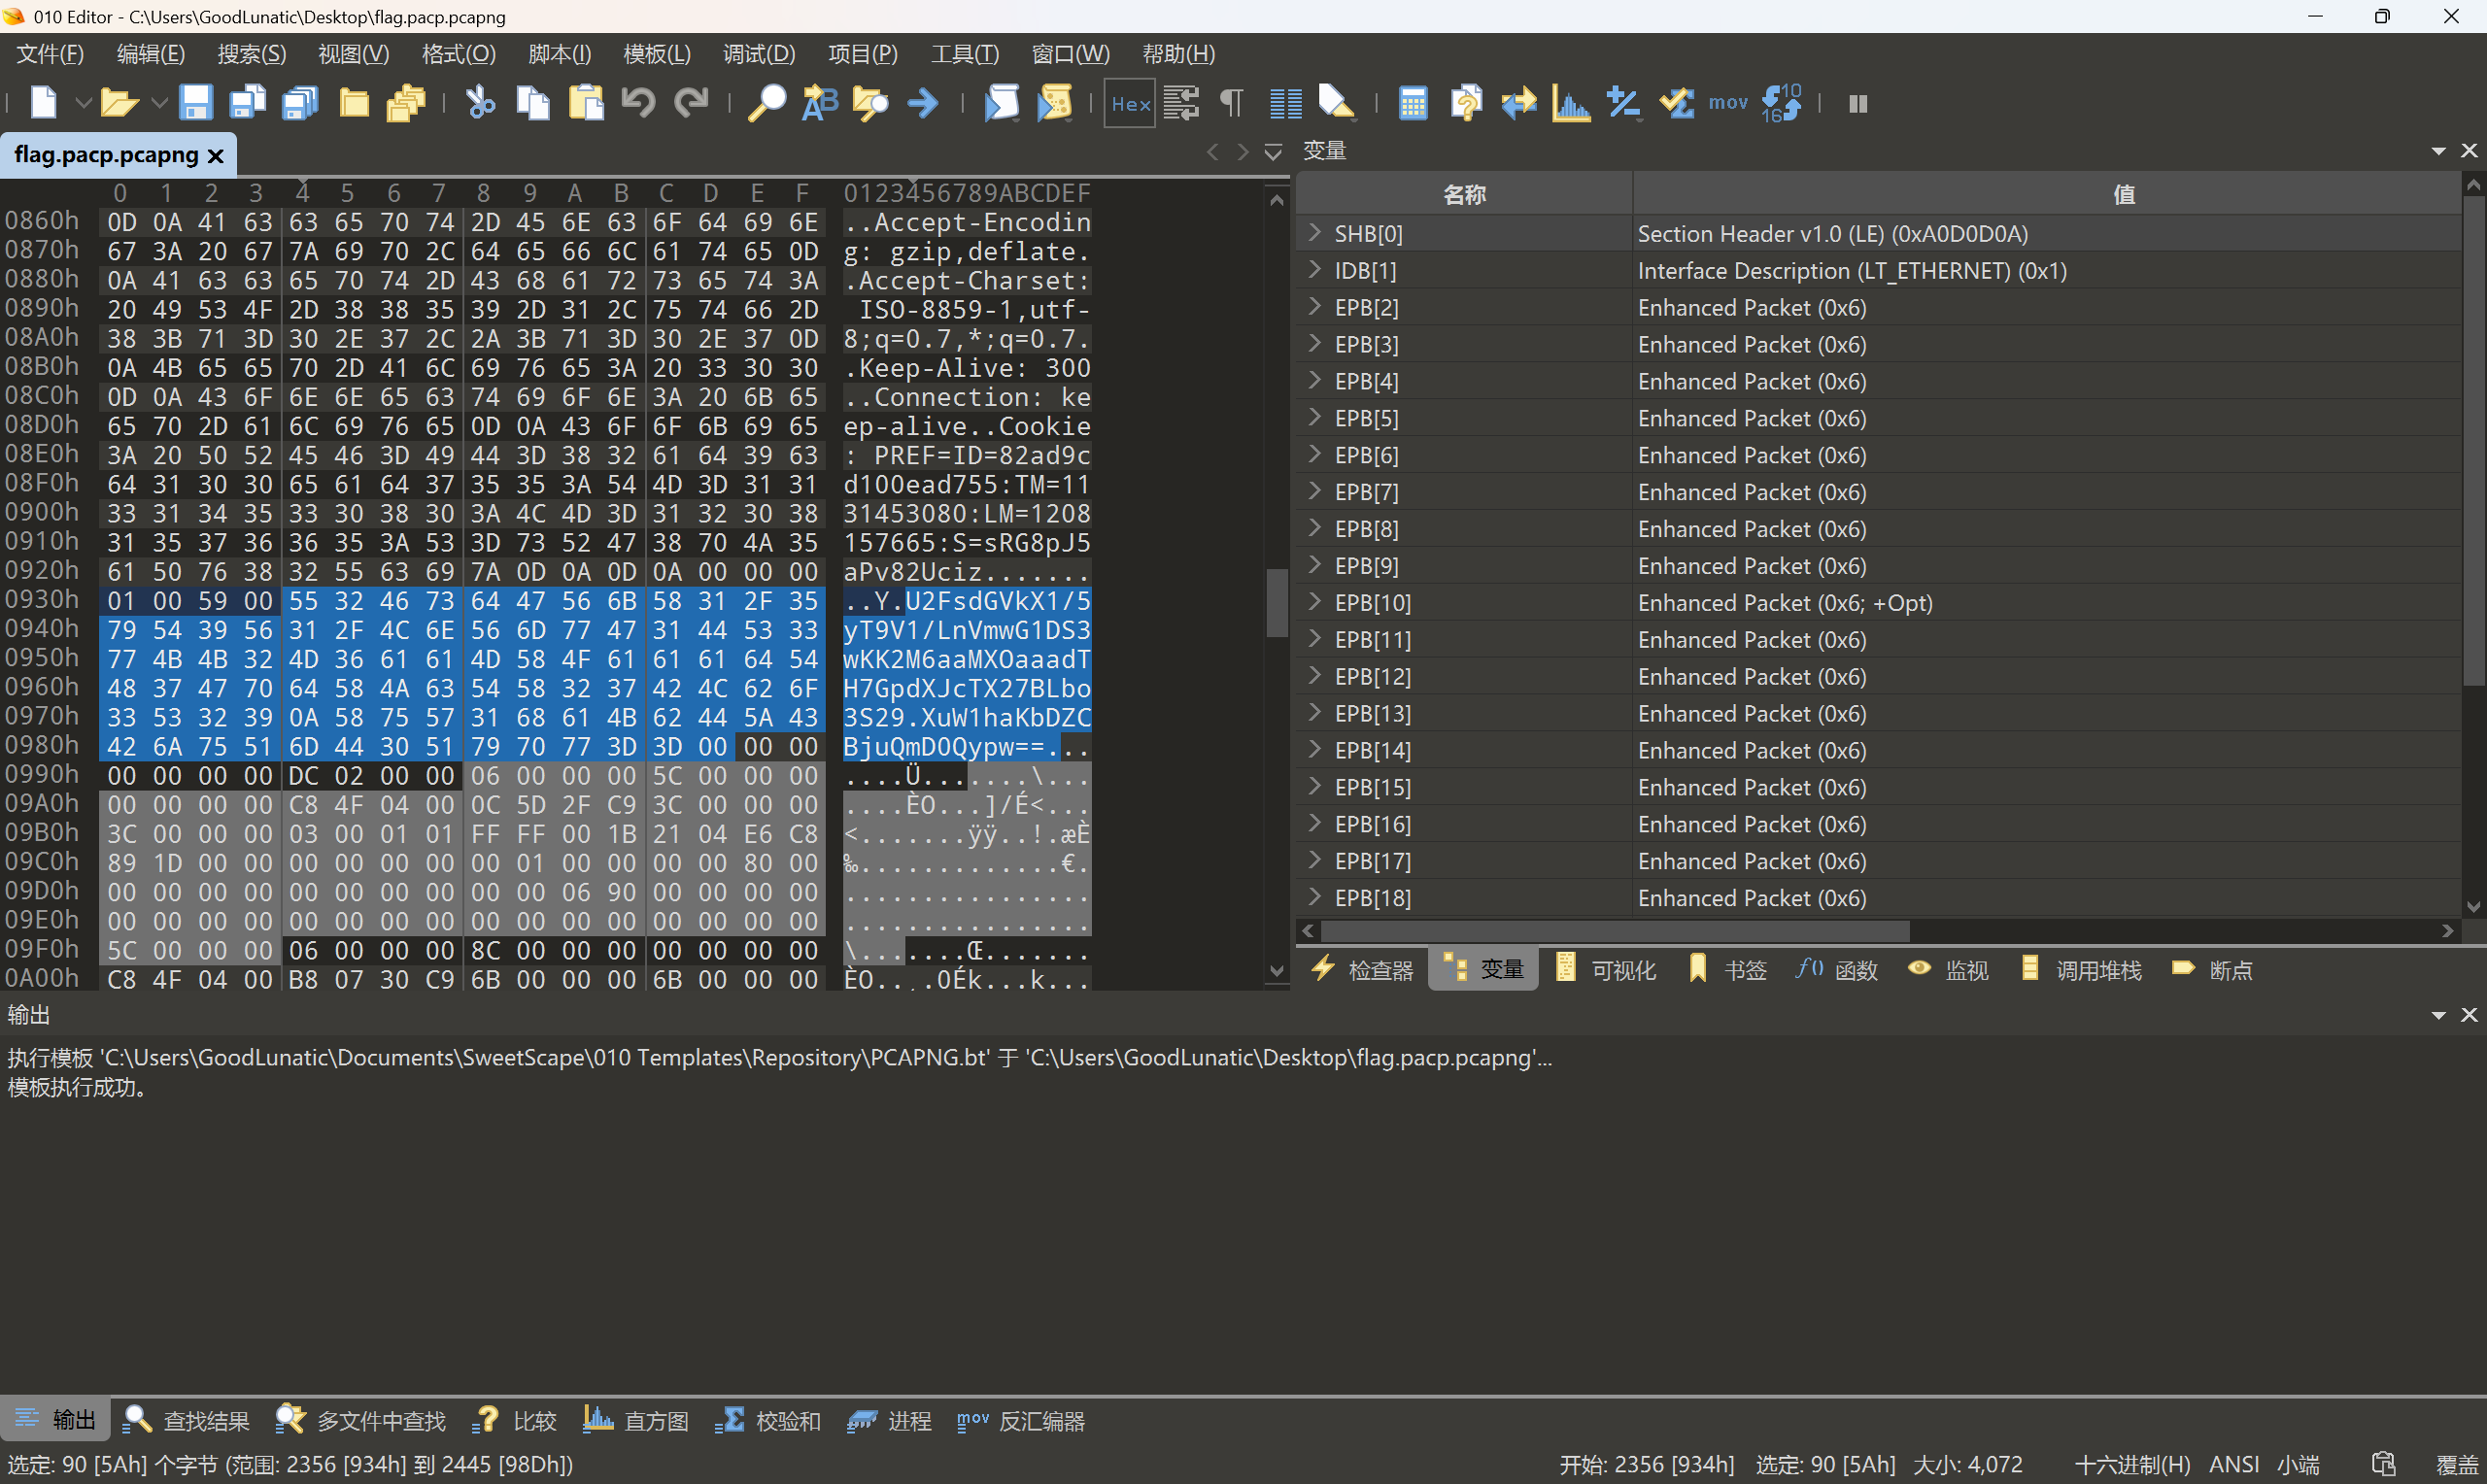Expand the EPB[18] tree row
2487x1484 pixels.
(x=1314, y=897)
